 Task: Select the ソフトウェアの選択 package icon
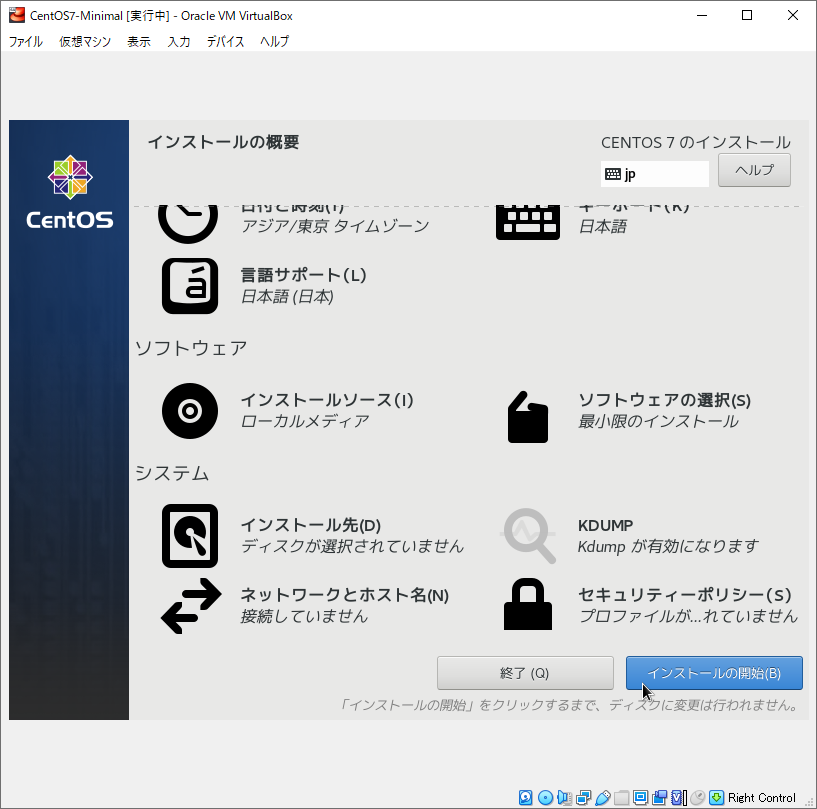click(528, 416)
